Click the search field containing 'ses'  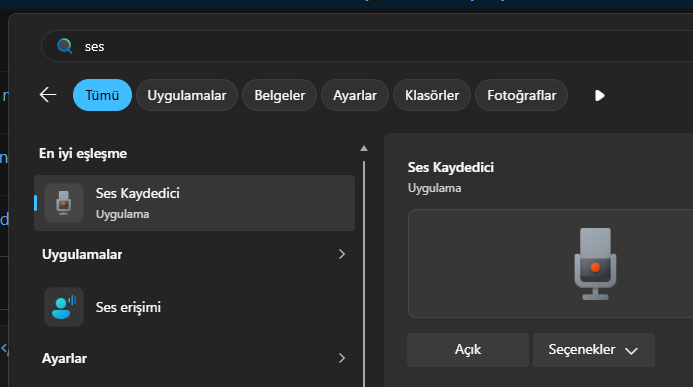pyautogui.click(x=367, y=46)
